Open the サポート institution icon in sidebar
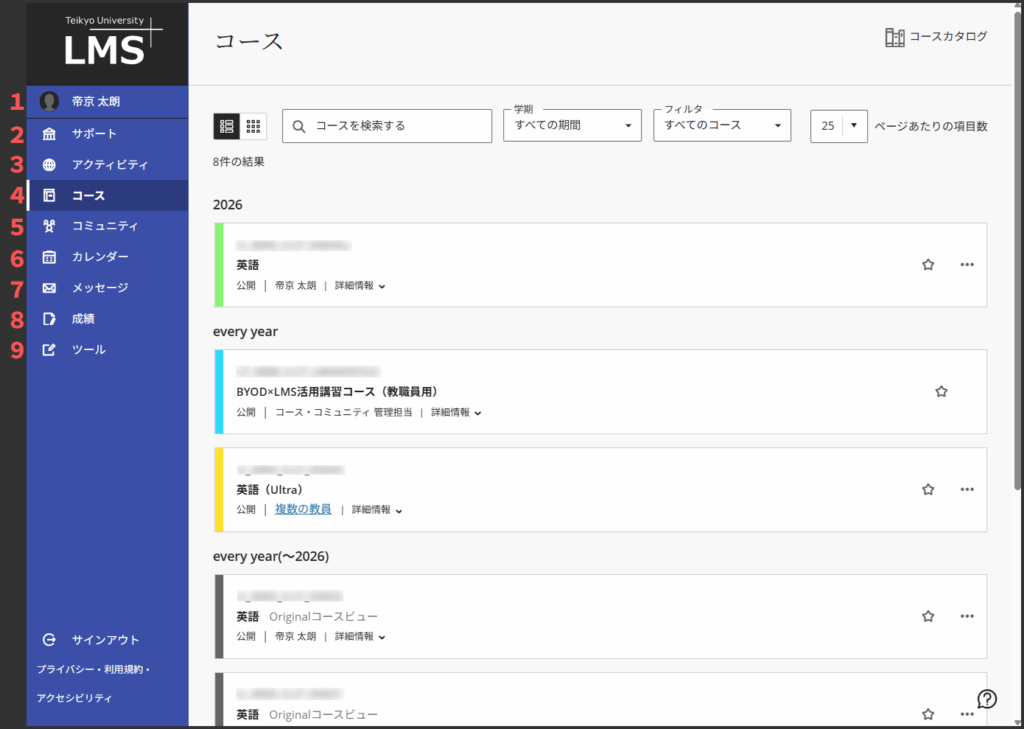 click(x=49, y=134)
